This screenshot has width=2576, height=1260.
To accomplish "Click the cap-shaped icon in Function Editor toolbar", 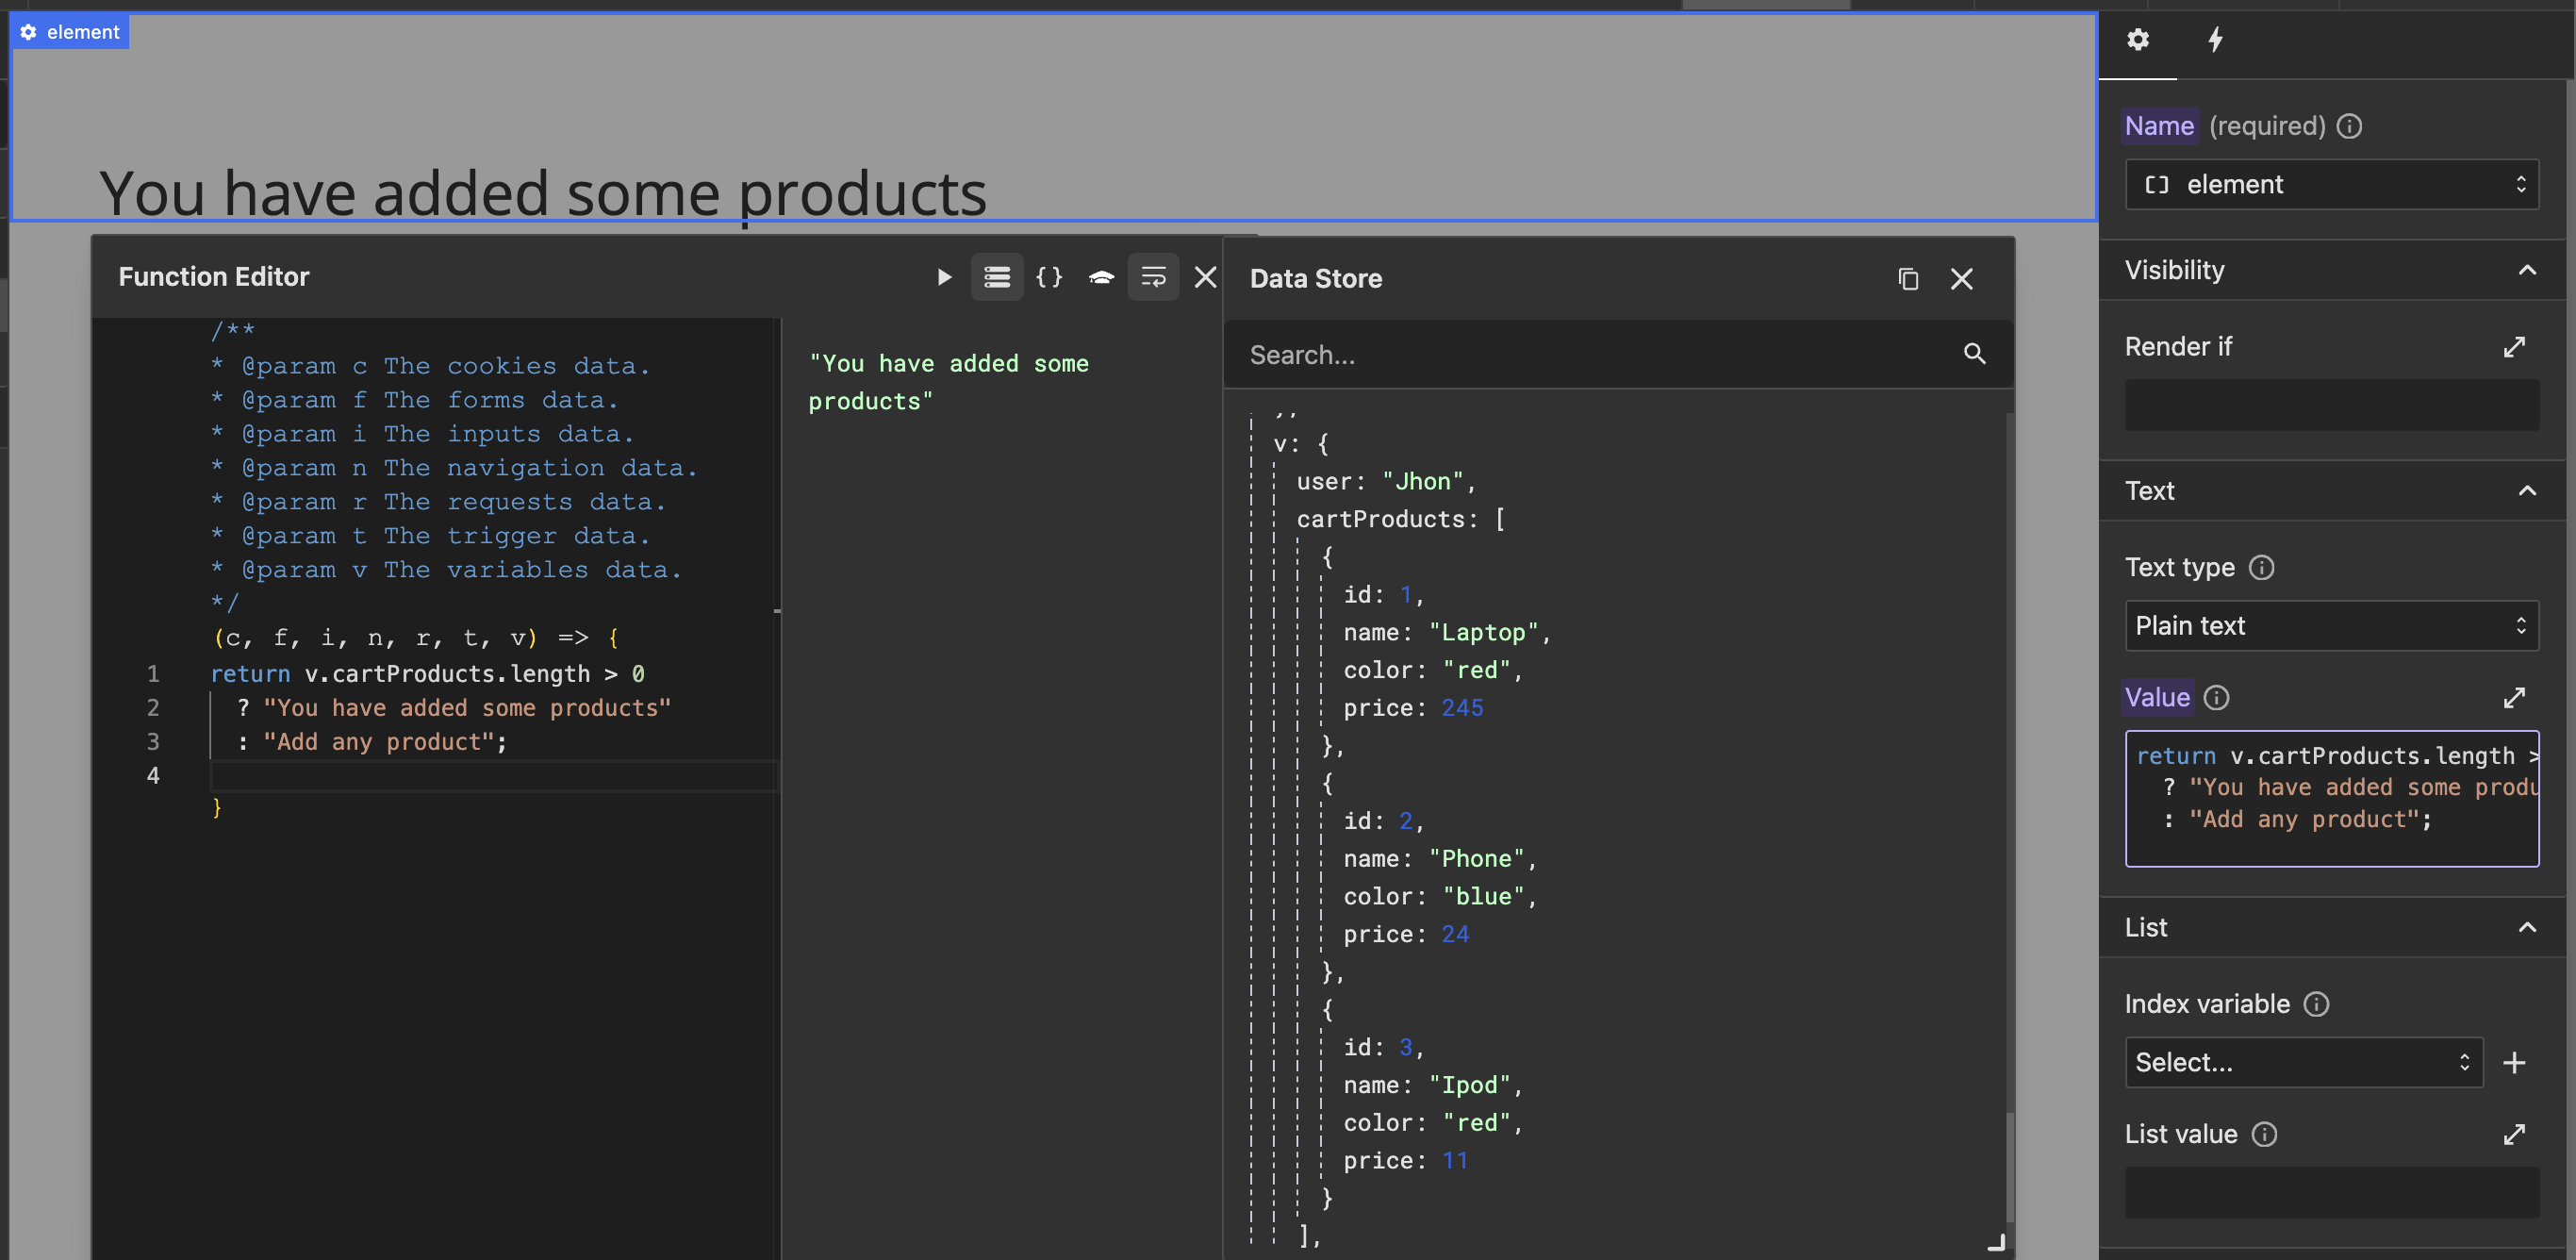I will pyautogui.click(x=1101, y=277).
